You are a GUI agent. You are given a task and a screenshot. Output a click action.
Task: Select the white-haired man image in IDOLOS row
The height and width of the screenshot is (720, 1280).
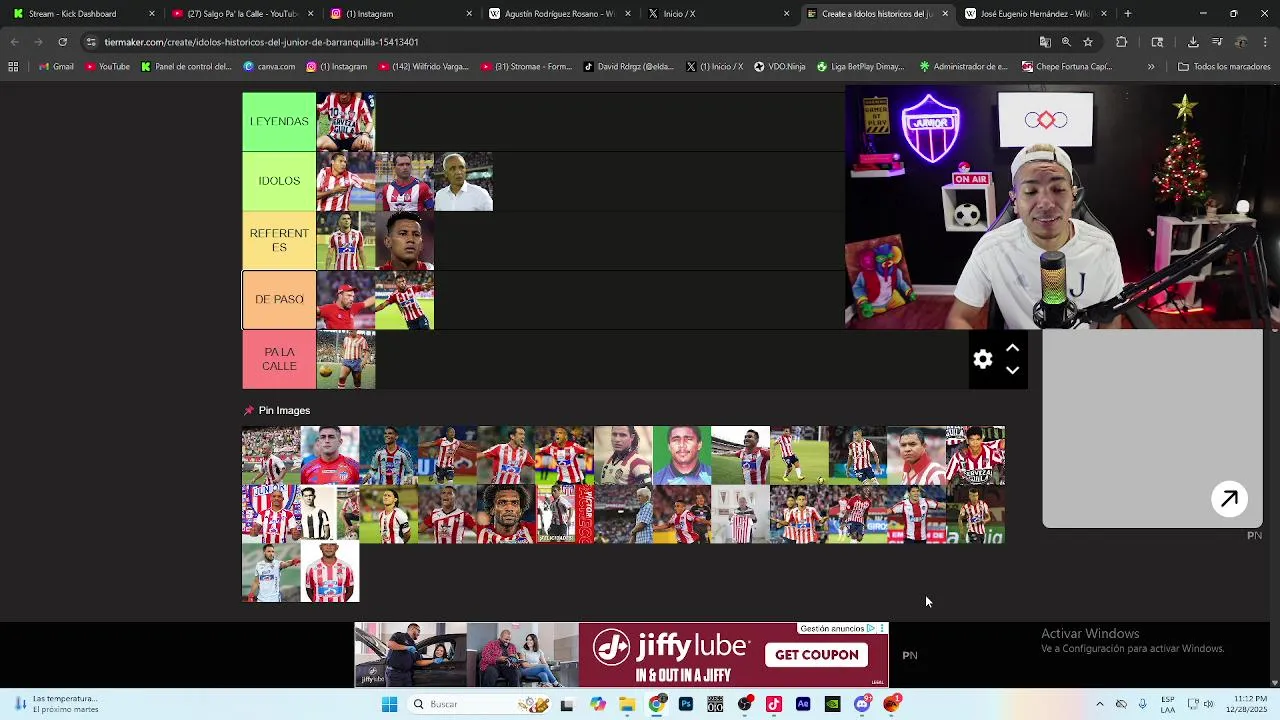[x=464, y=181]
